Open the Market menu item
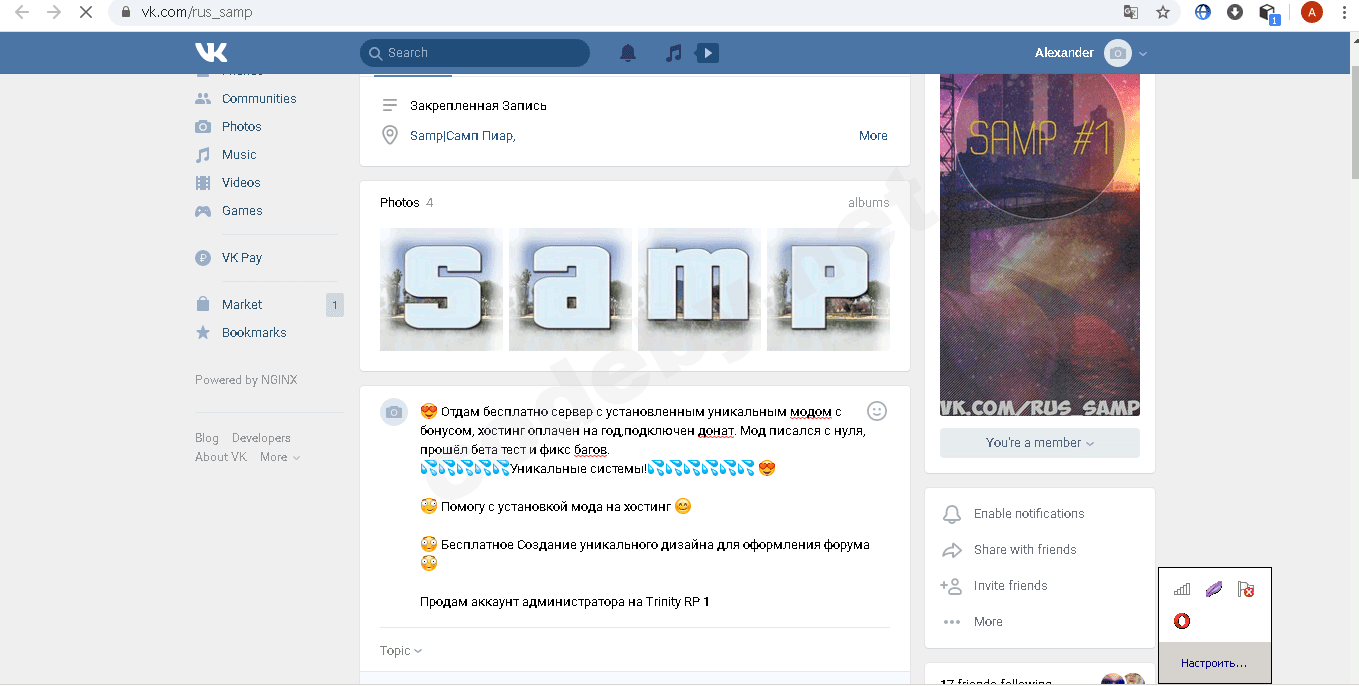 click(x=242, y=305)
